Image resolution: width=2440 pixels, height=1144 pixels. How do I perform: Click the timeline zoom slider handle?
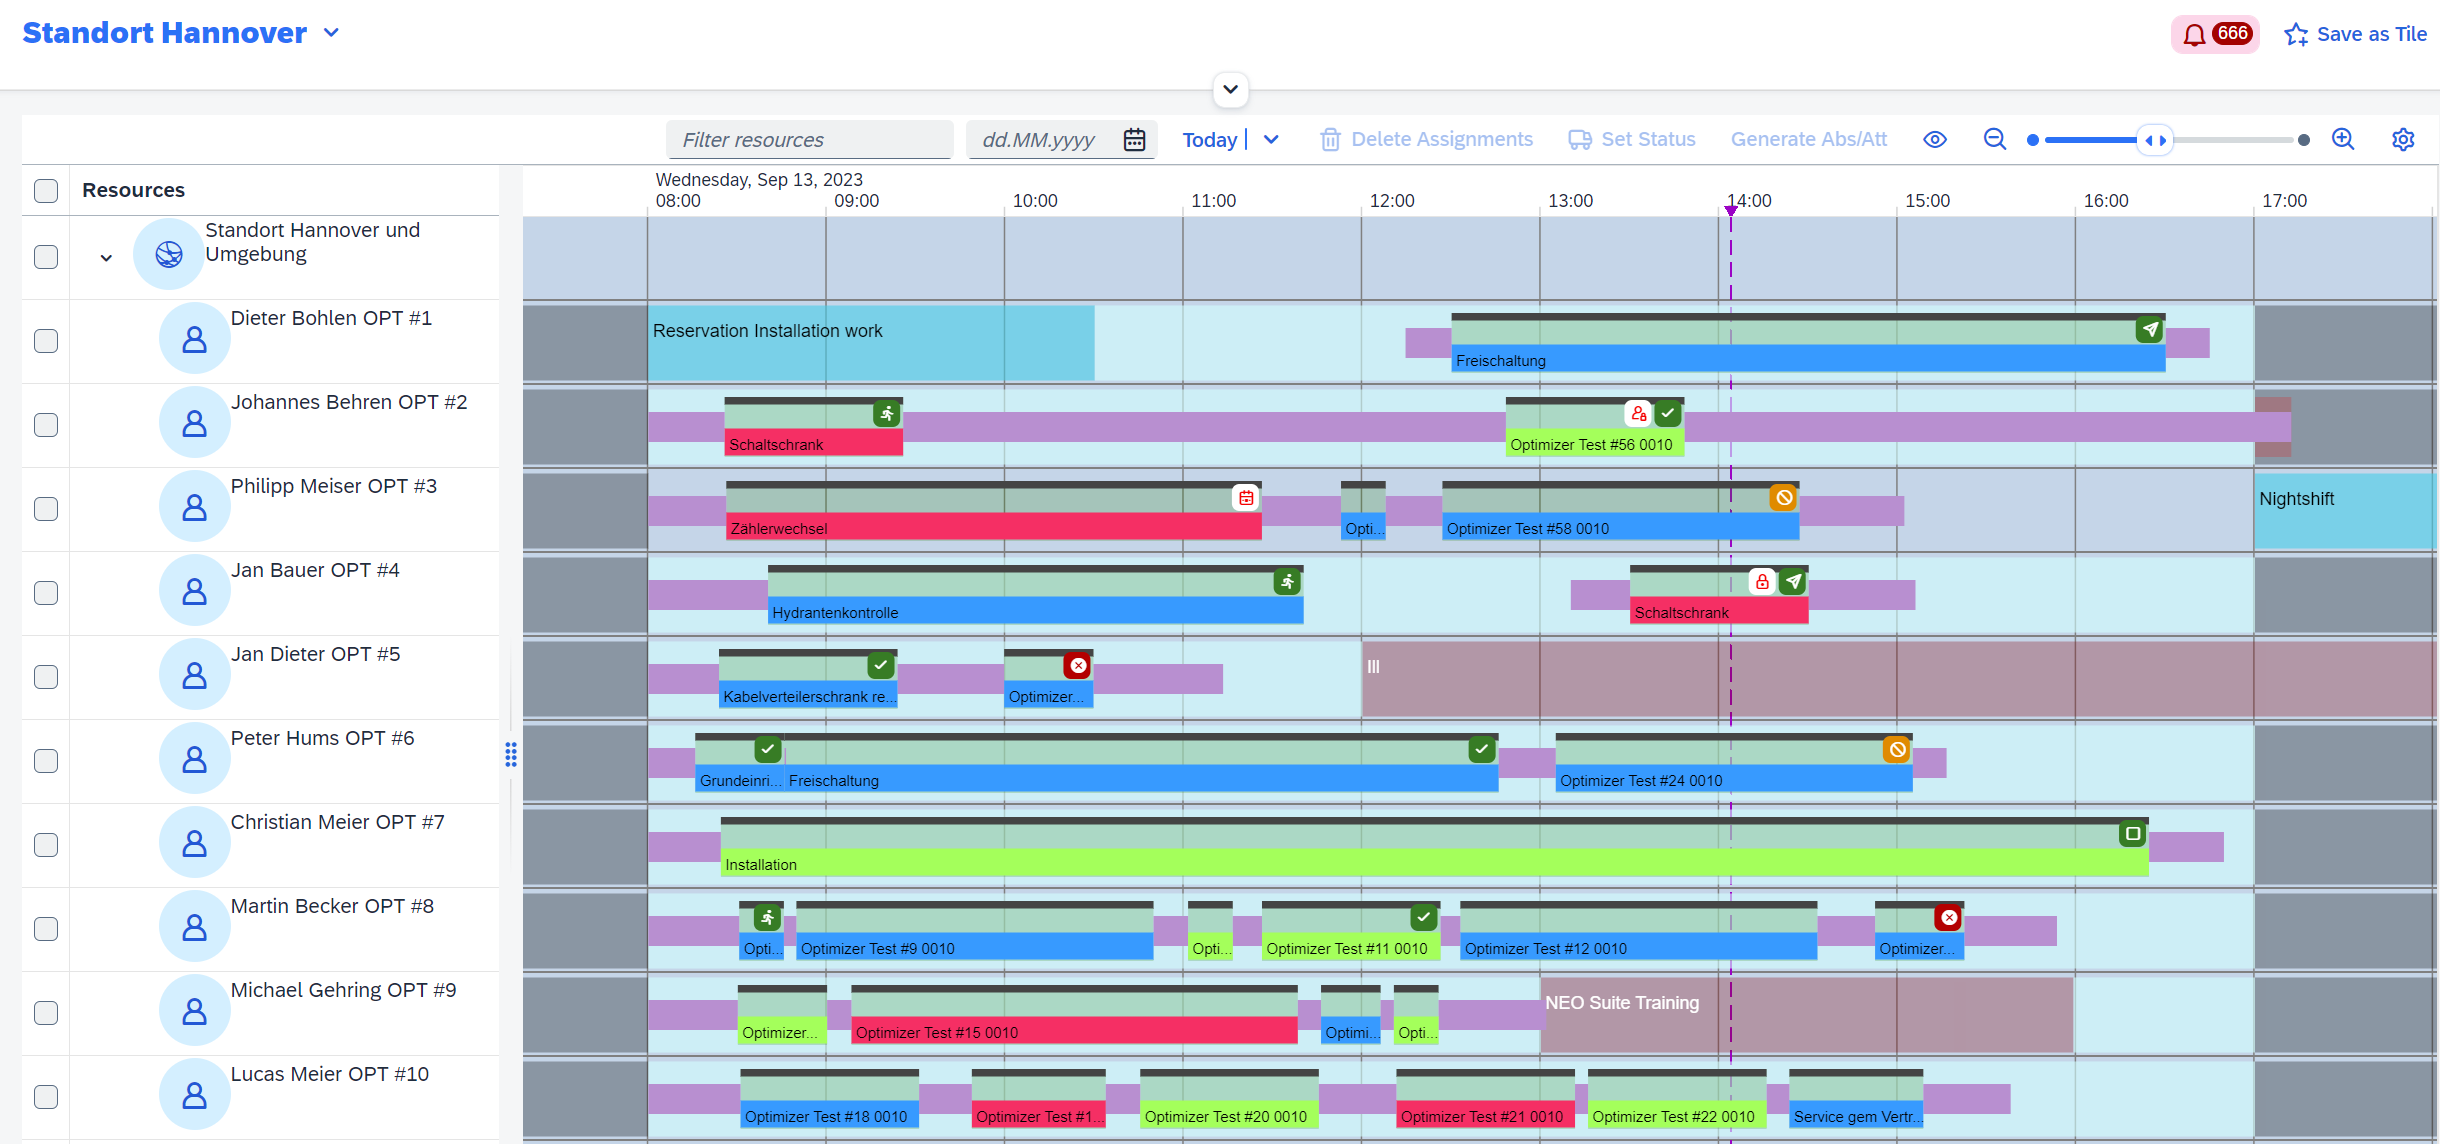[x=2156, y=140]
